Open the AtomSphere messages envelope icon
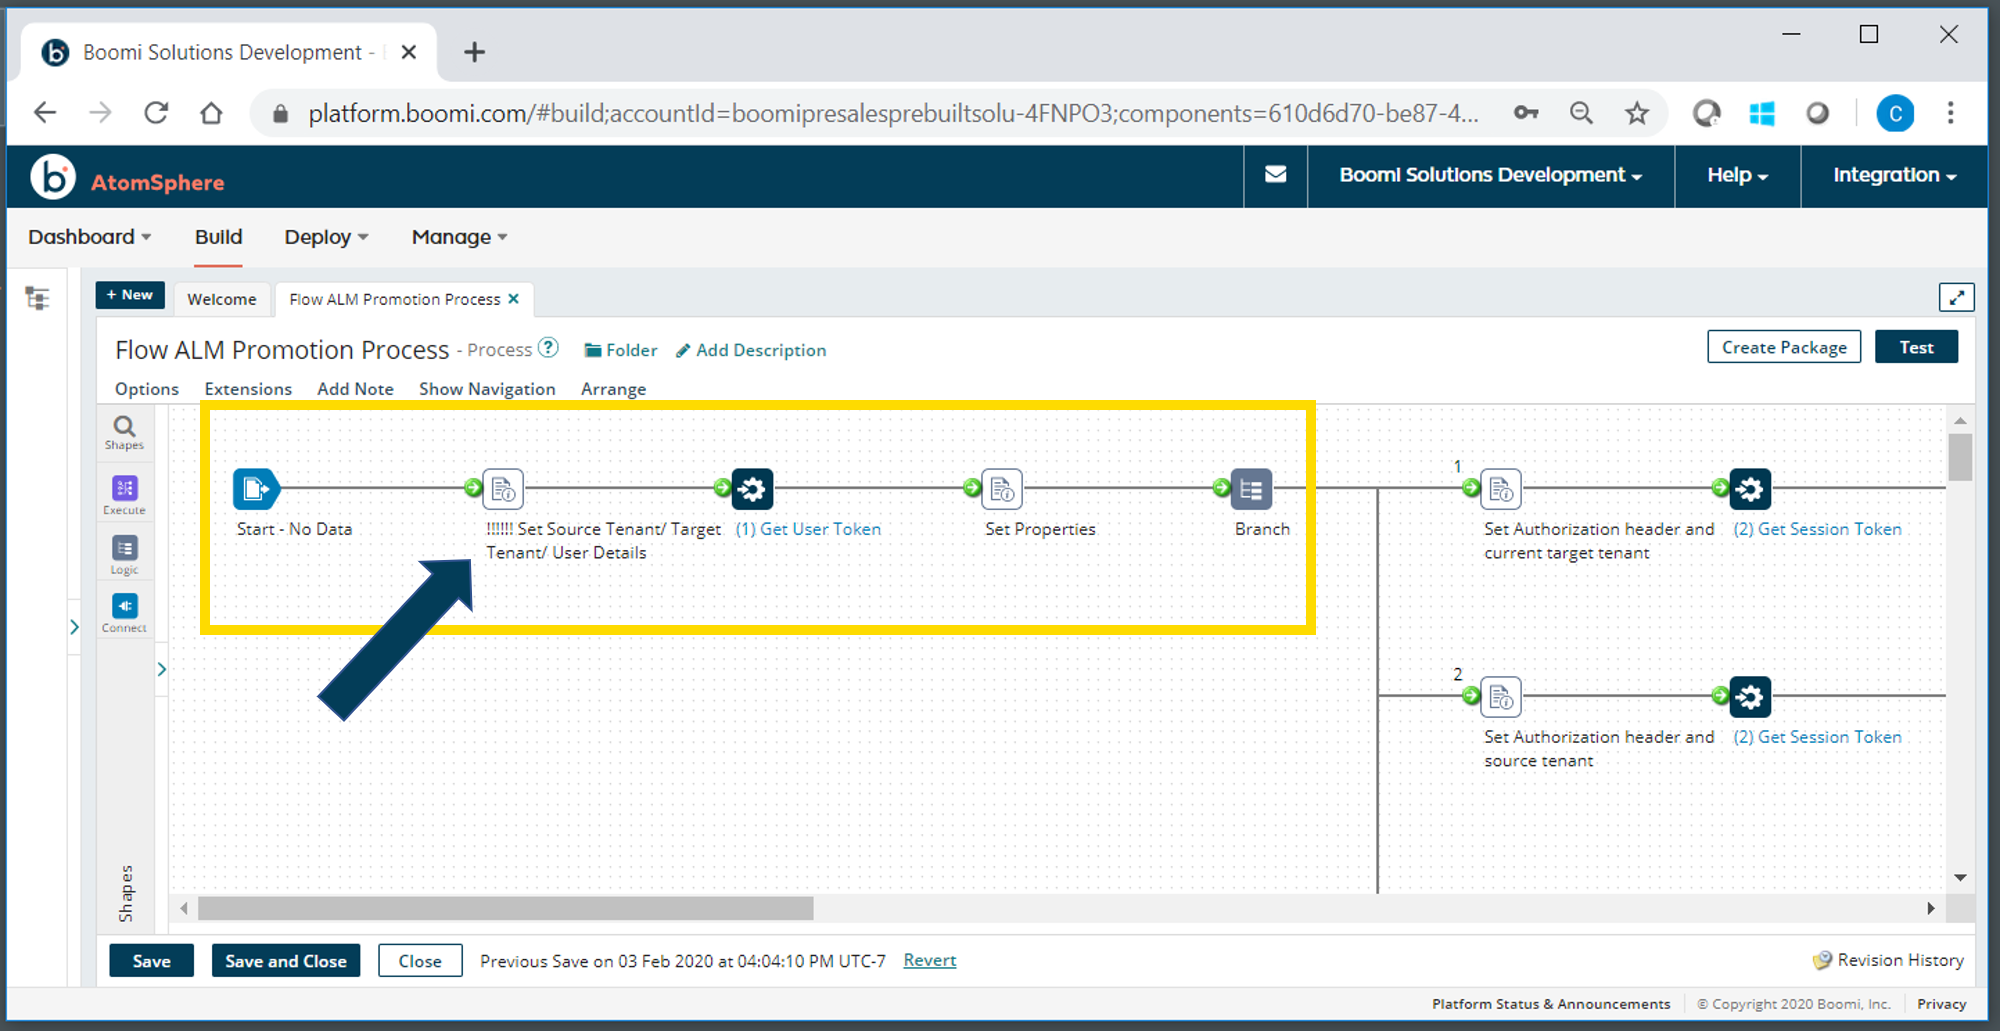Viewport: 2000px width, 1031px height. [x=1275, y=175]
